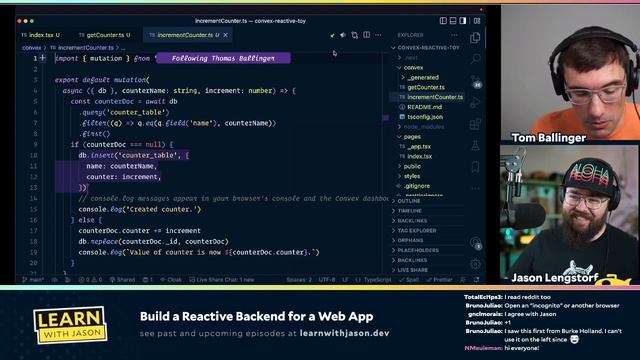The width and height of the screenshot is (640, 360).
Task: Open the Search view in activity bar
Action: 476,59
